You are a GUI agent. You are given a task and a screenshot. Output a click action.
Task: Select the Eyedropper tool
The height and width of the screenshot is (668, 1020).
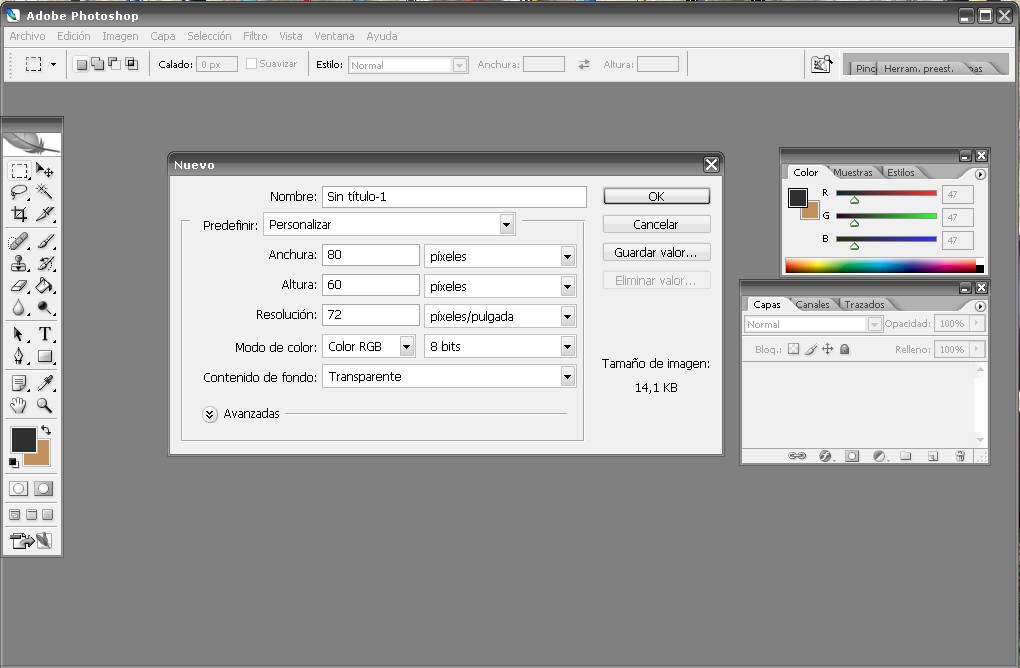[44, 384]
